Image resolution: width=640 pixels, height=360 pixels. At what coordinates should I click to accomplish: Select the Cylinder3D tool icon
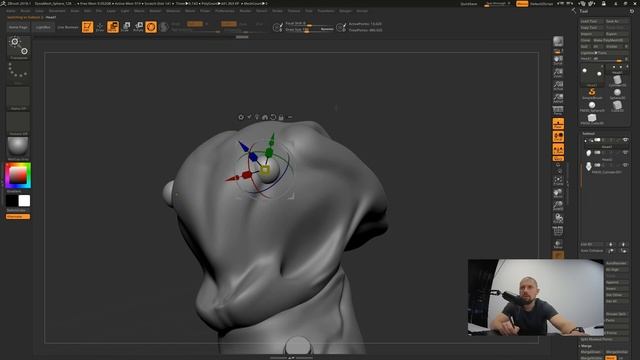(x=617, y=80)
